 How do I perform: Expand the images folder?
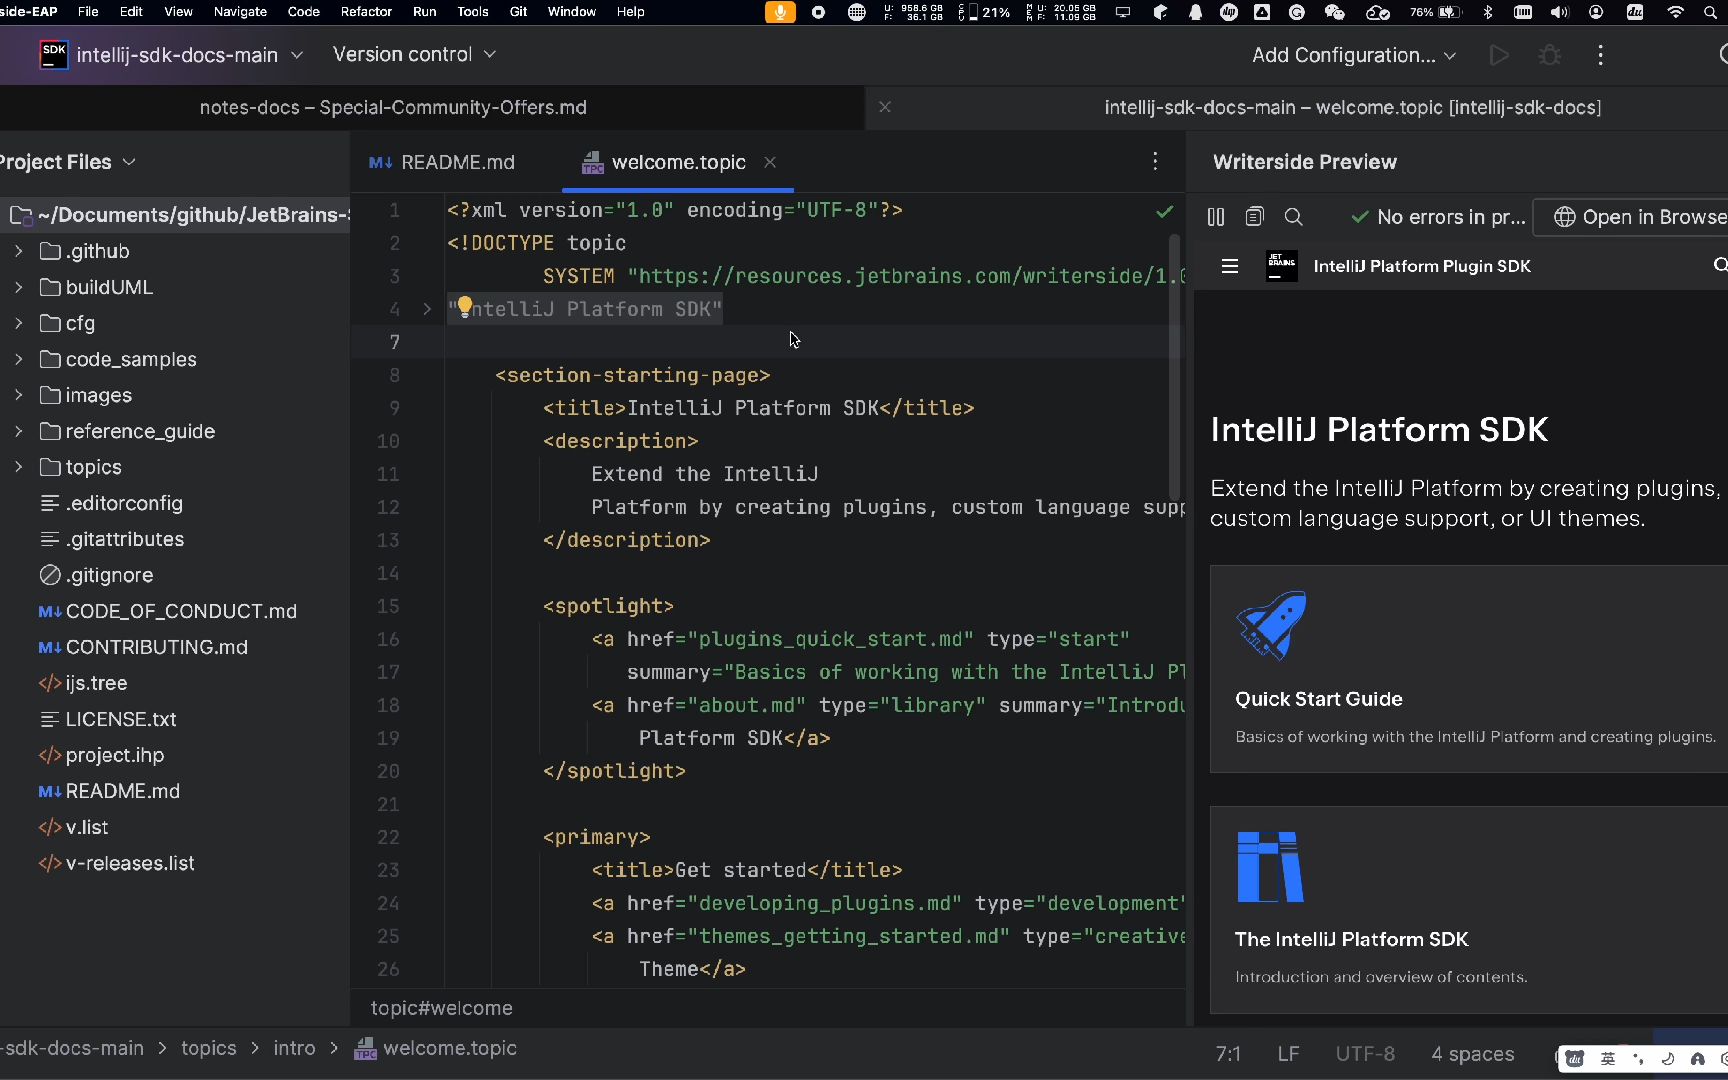coord(18,395)
